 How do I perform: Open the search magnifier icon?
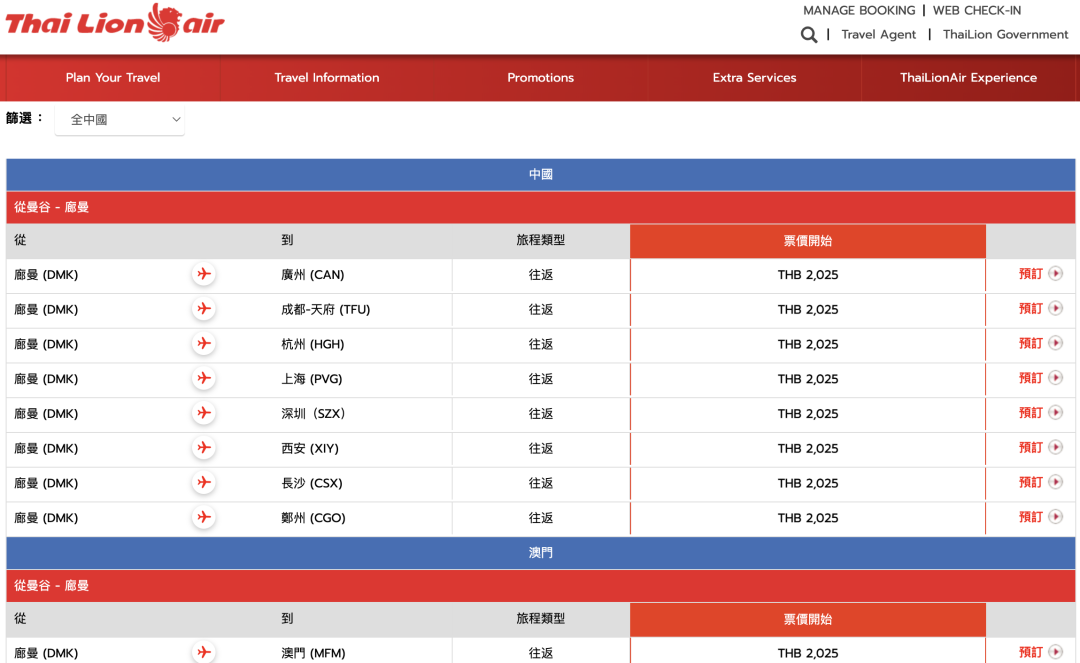(809, 34)
